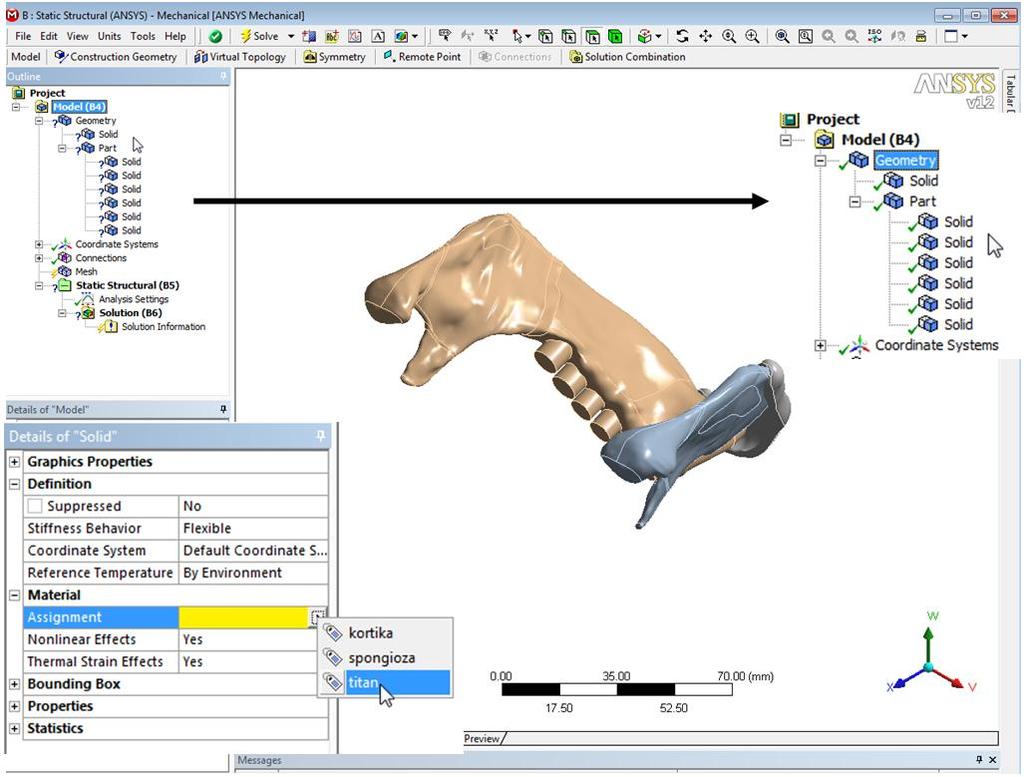Click the Symmetry toolbar button
This screenshot has width=1024, height=777.
point(334,57)
